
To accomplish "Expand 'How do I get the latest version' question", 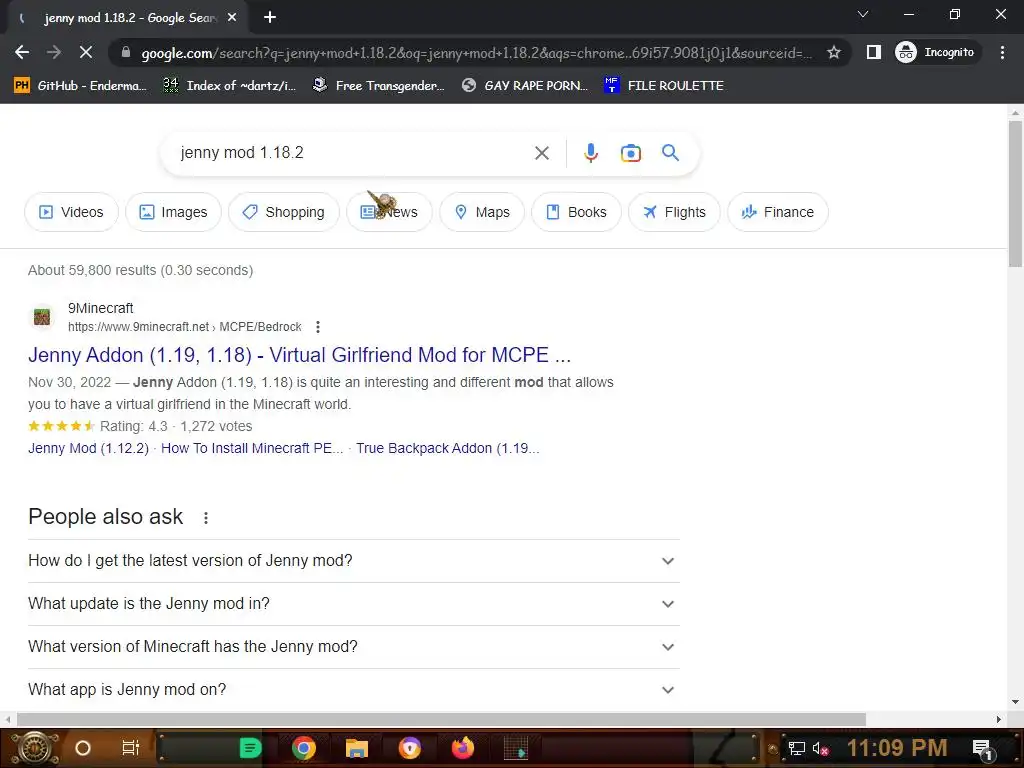I will click(354, 561).
